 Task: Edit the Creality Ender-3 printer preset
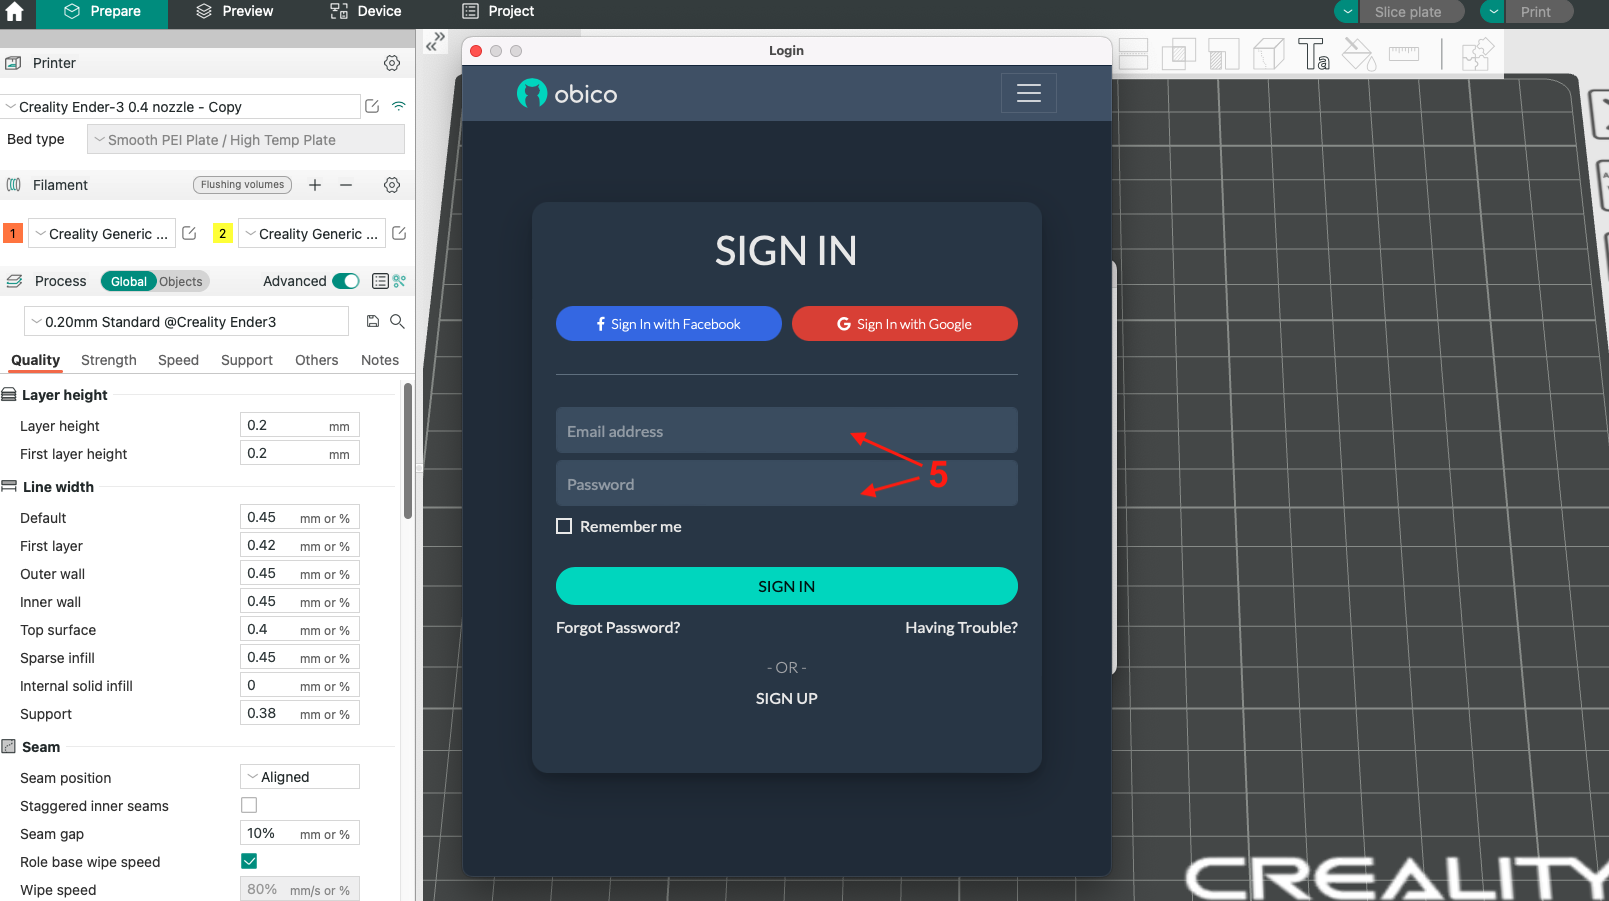[372, 106]
